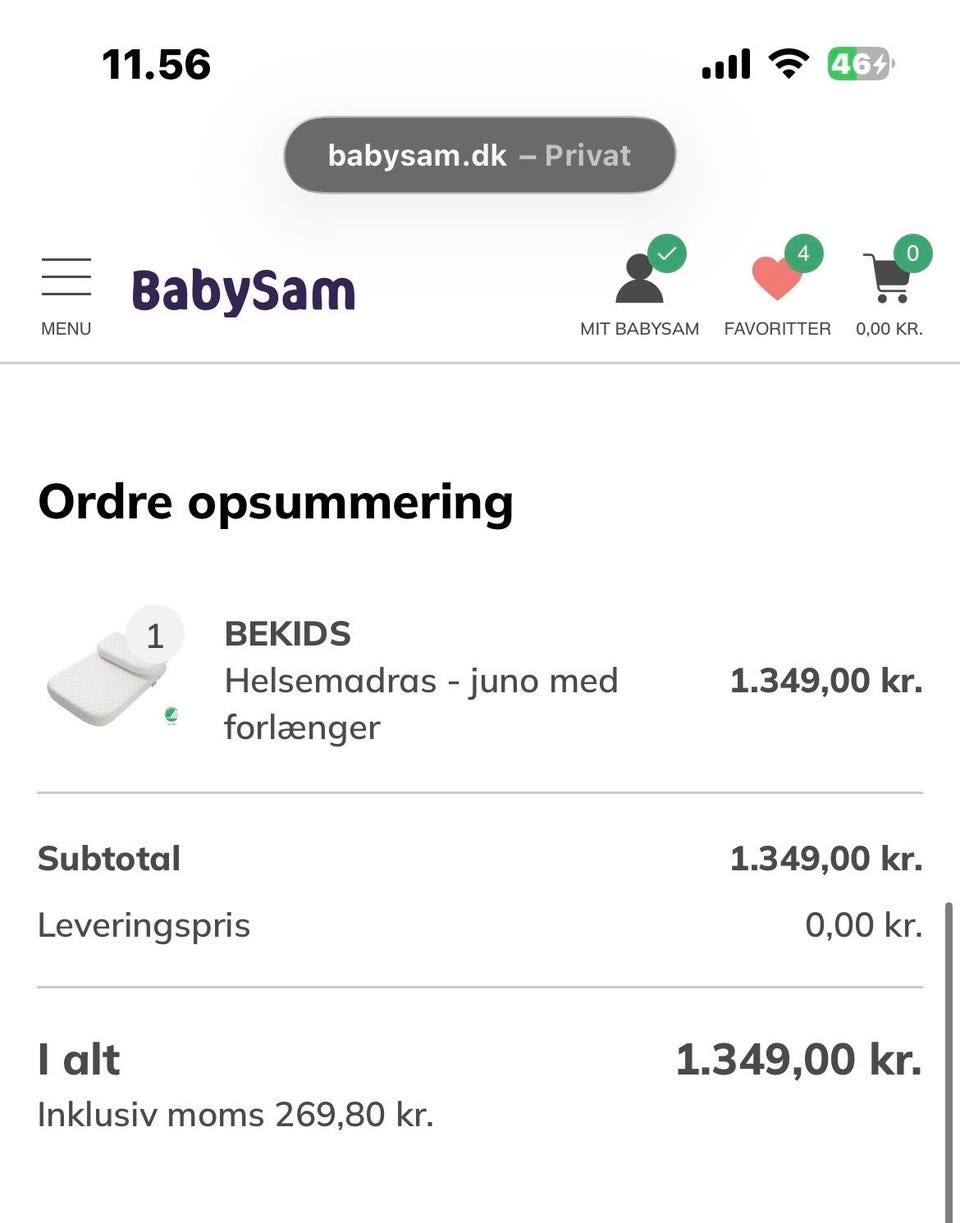The image size is (960, 1223).
Task: Click the MIT BABYSAM label
Action: 639,329
